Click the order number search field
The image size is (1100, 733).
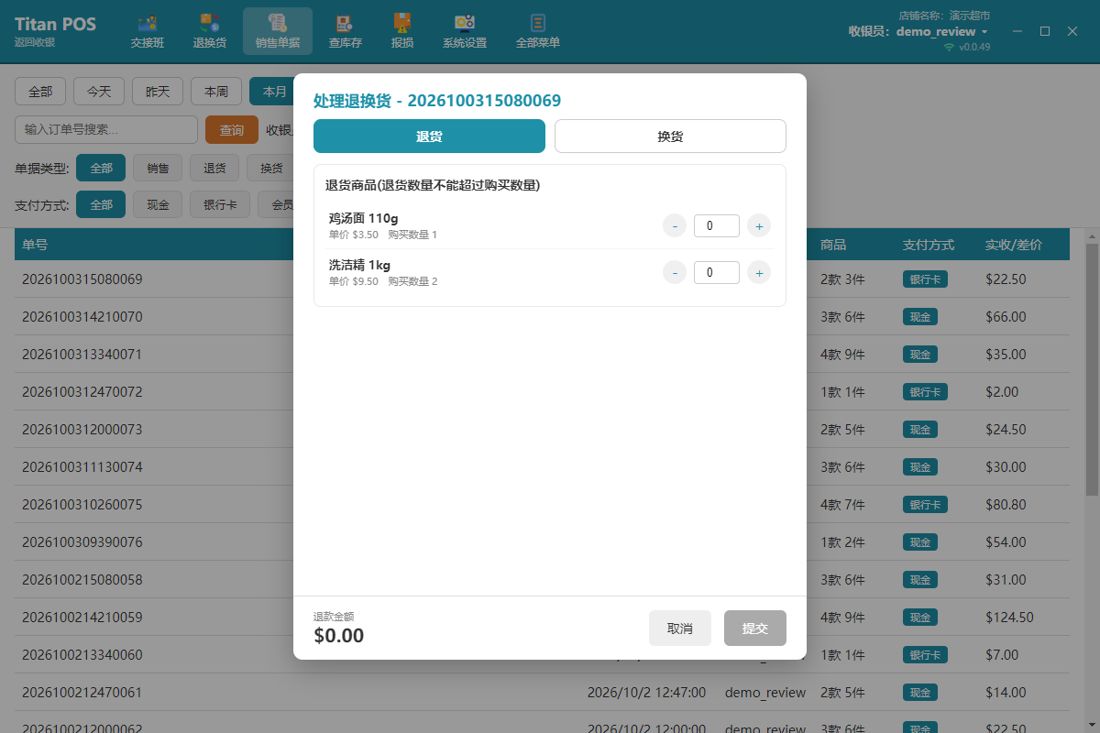107,130
